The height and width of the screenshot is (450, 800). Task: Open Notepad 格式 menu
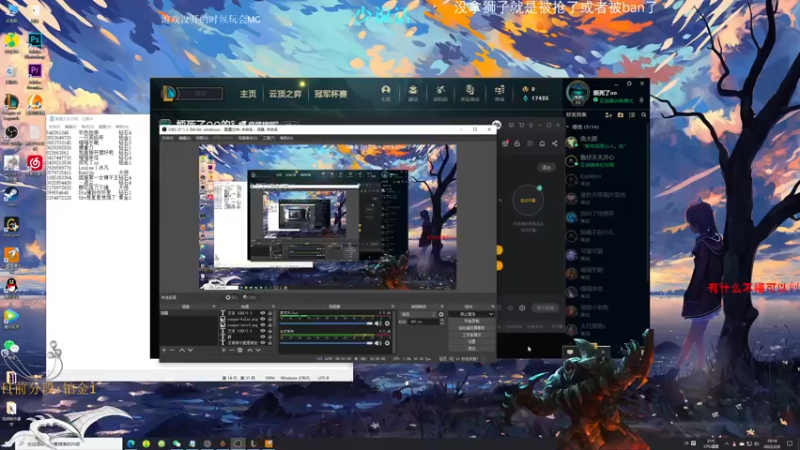pos(87,127)
